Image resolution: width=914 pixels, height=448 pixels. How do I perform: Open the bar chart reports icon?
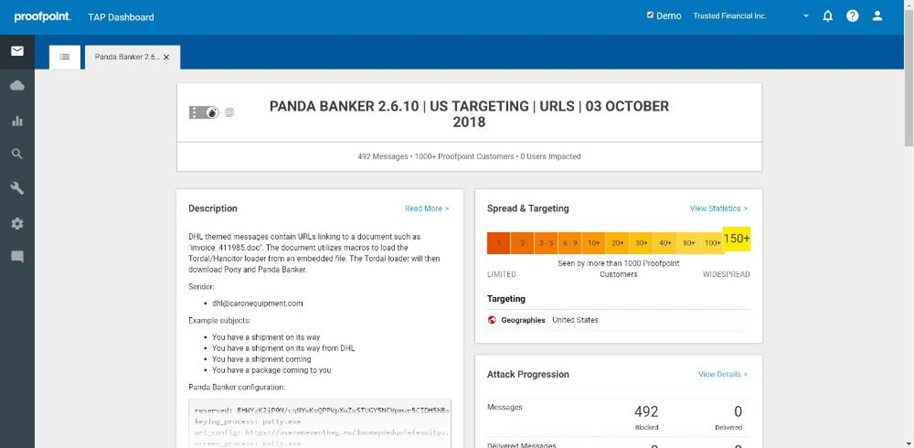[x=17, y=121]
